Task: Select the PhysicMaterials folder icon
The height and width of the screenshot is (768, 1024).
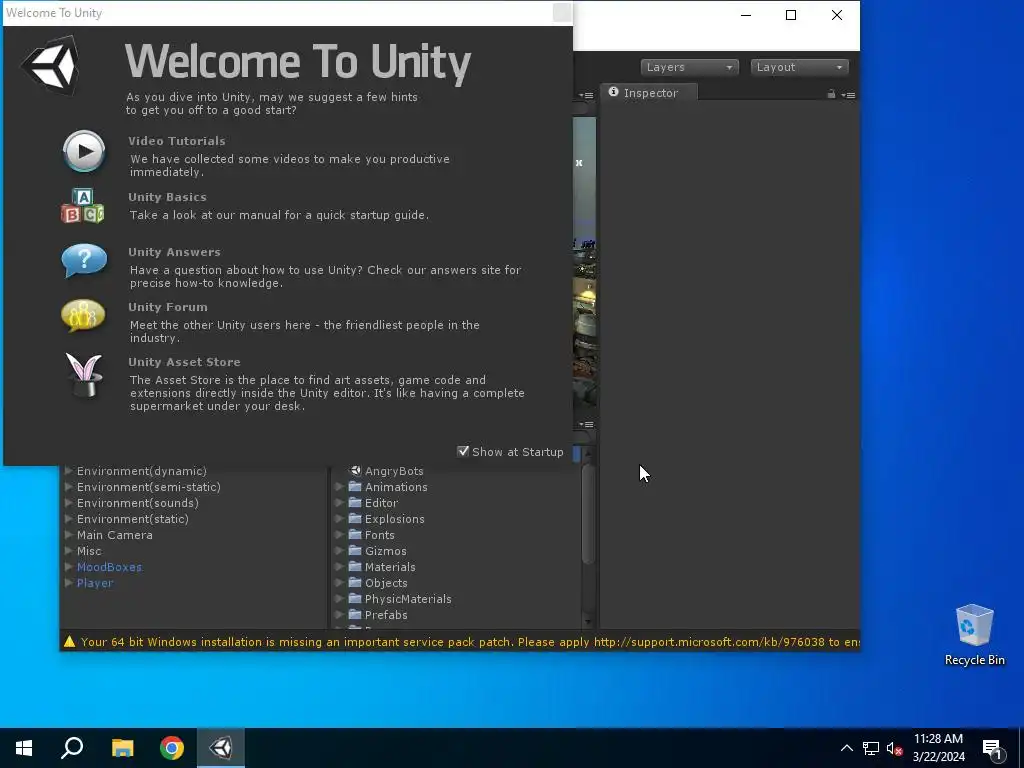Action: pos(355,599)
